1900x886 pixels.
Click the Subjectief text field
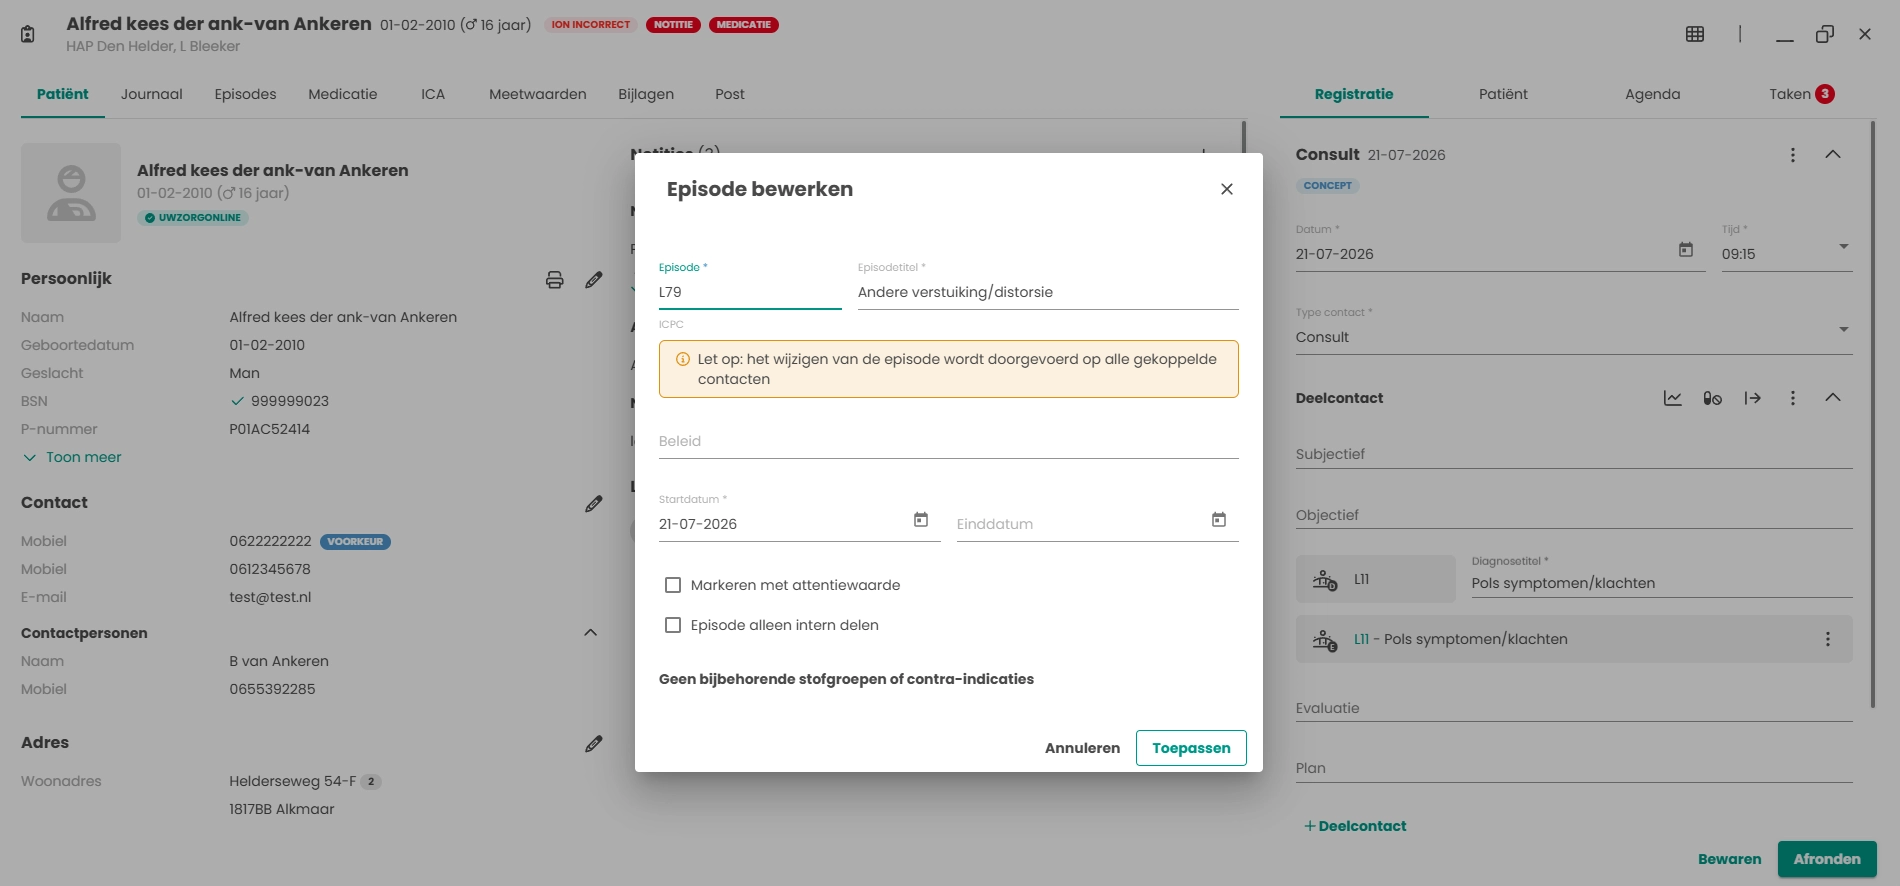tap(1574, 454)
